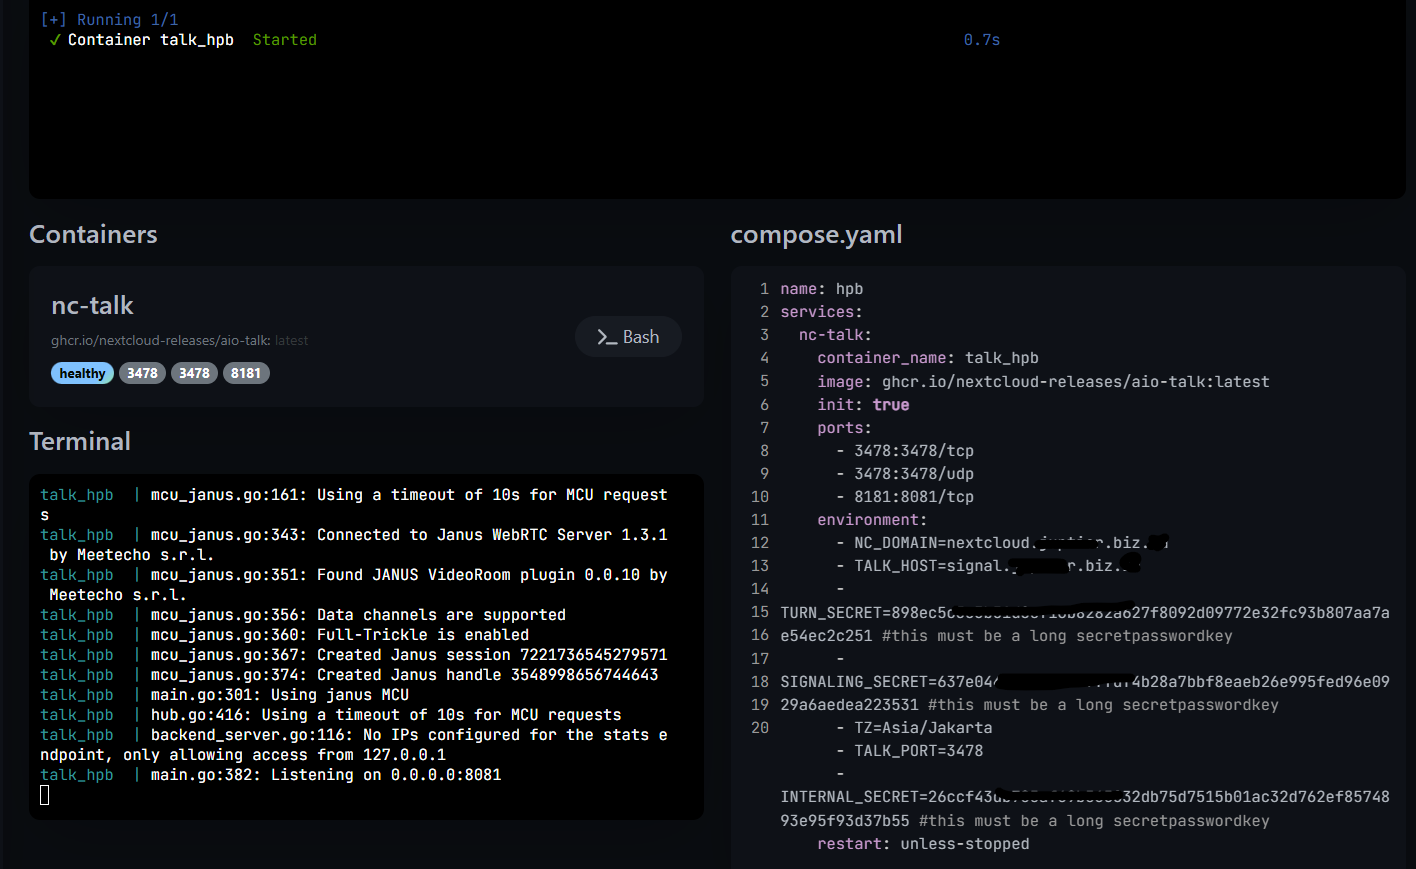Click the INTERNAL_SECRET line
This screenshot has height=869, width=1416.
(x=1085, y=809)
